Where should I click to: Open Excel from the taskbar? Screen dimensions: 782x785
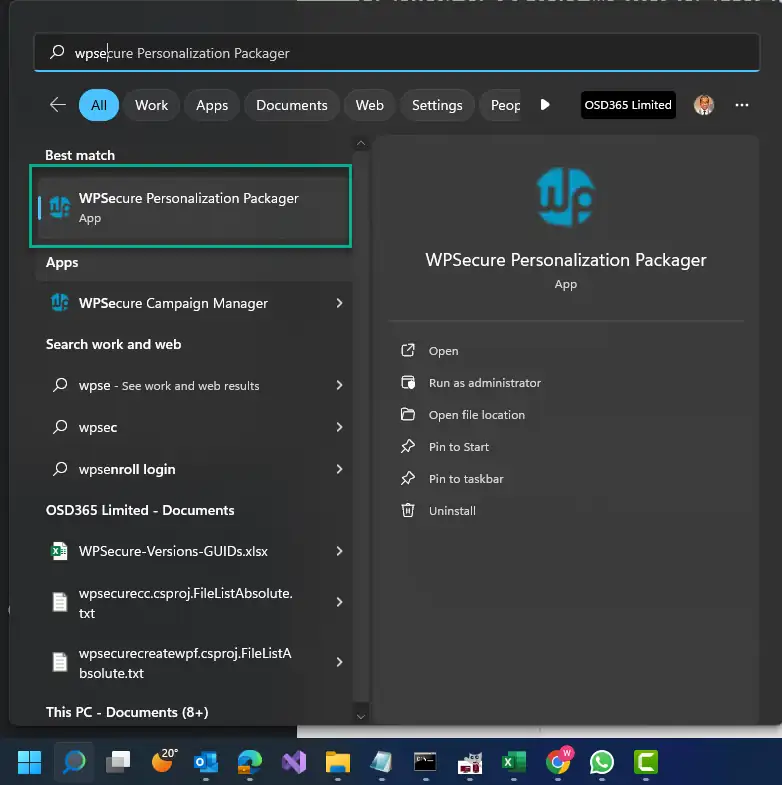click(514, 762)
